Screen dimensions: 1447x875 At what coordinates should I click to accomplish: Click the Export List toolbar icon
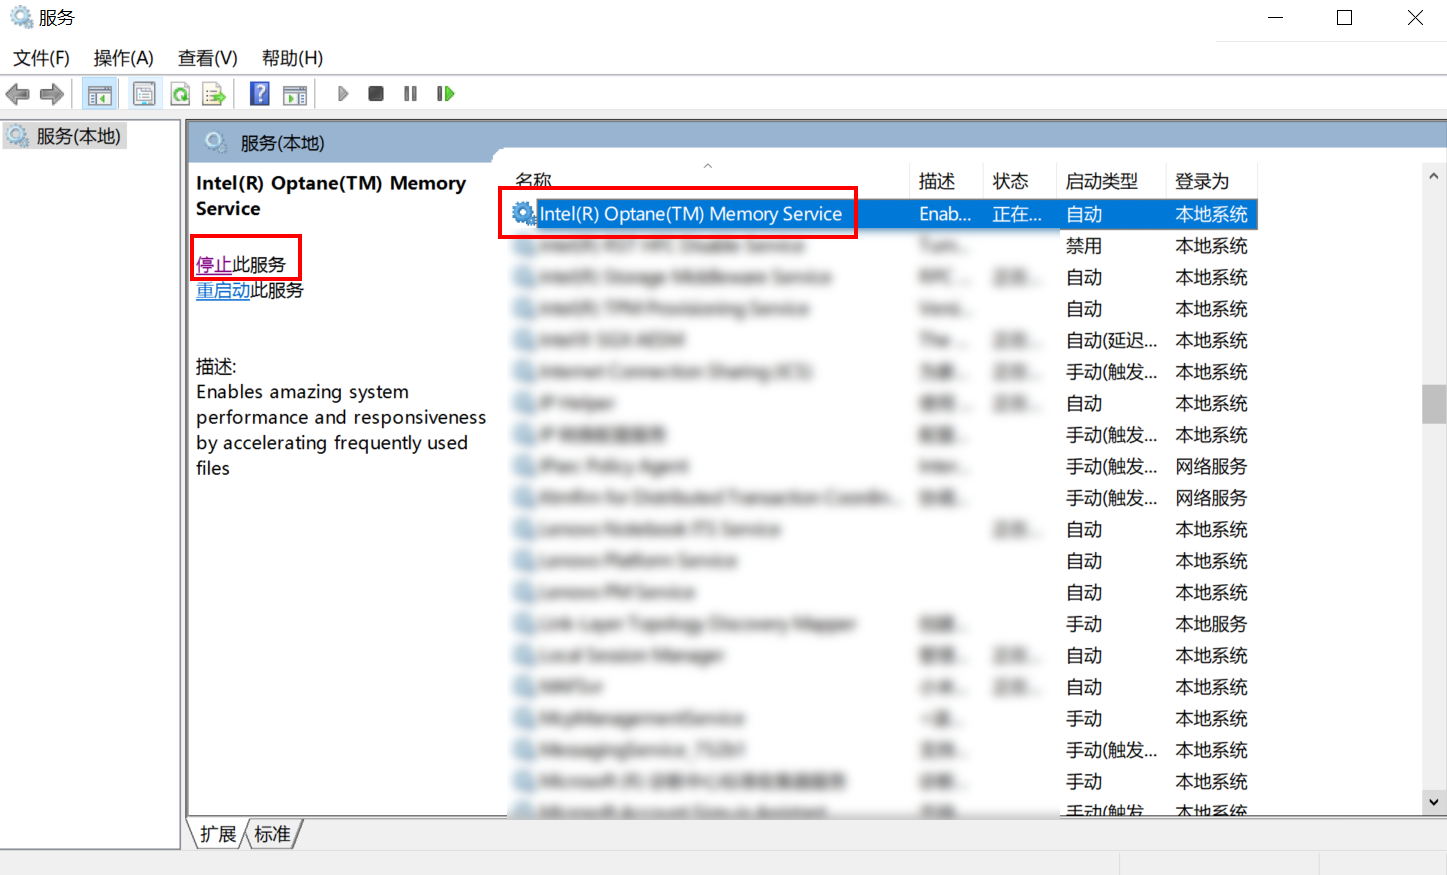[214, 94]
